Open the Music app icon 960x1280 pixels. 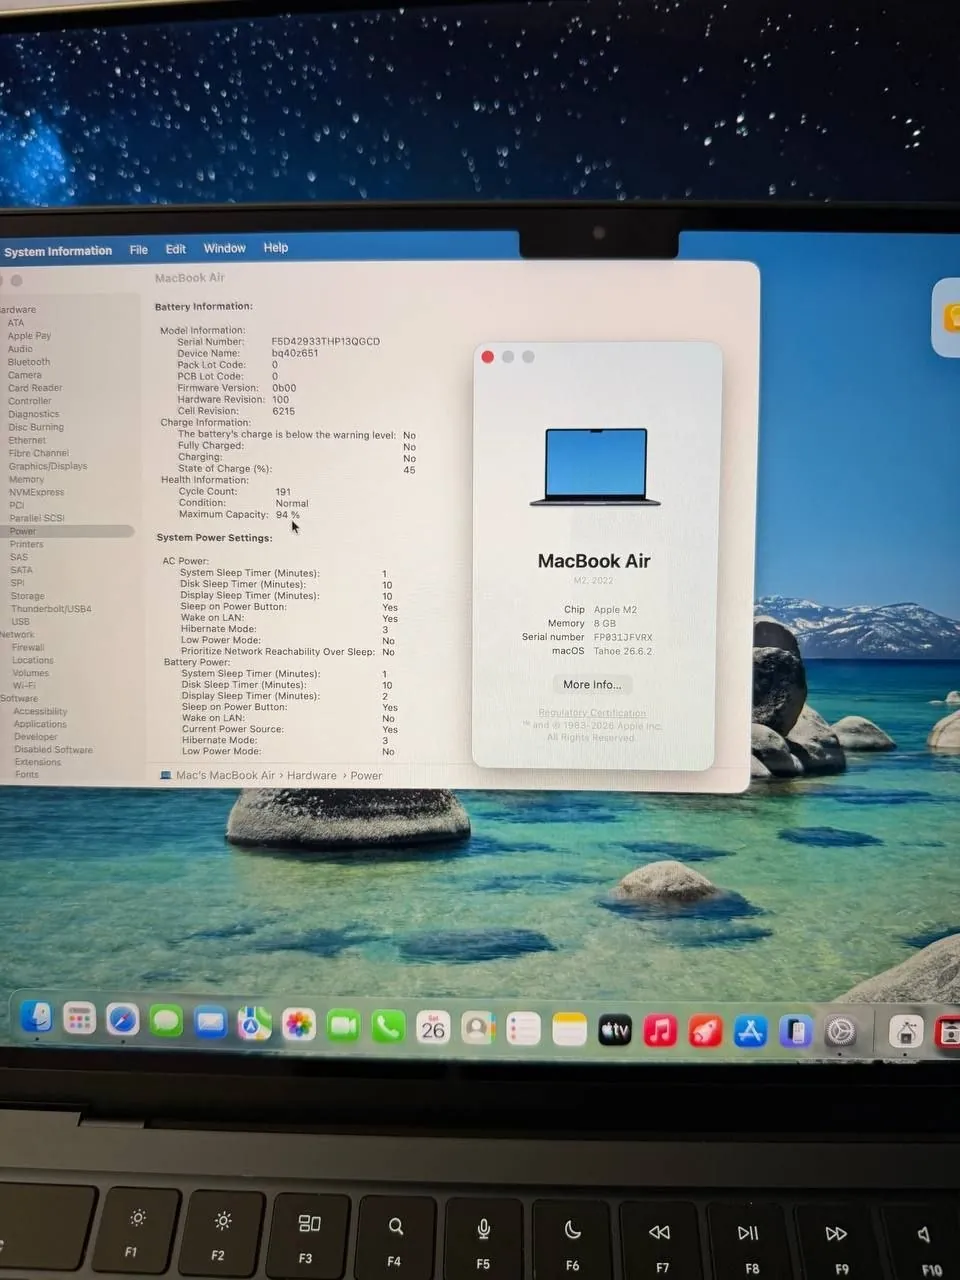coord(660,1031)
